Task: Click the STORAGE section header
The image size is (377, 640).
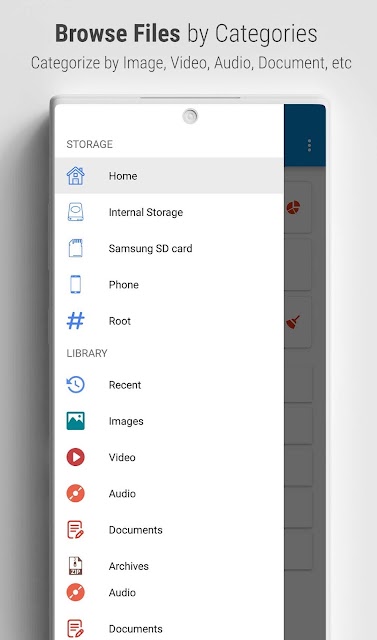Action: [89, 144]
